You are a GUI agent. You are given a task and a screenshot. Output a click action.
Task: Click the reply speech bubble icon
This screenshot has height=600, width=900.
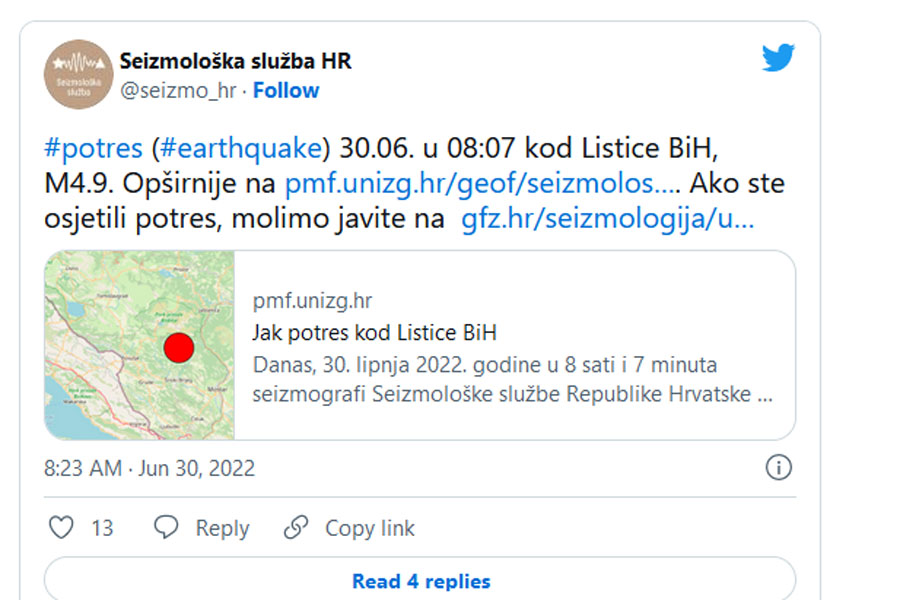(166, 527)
